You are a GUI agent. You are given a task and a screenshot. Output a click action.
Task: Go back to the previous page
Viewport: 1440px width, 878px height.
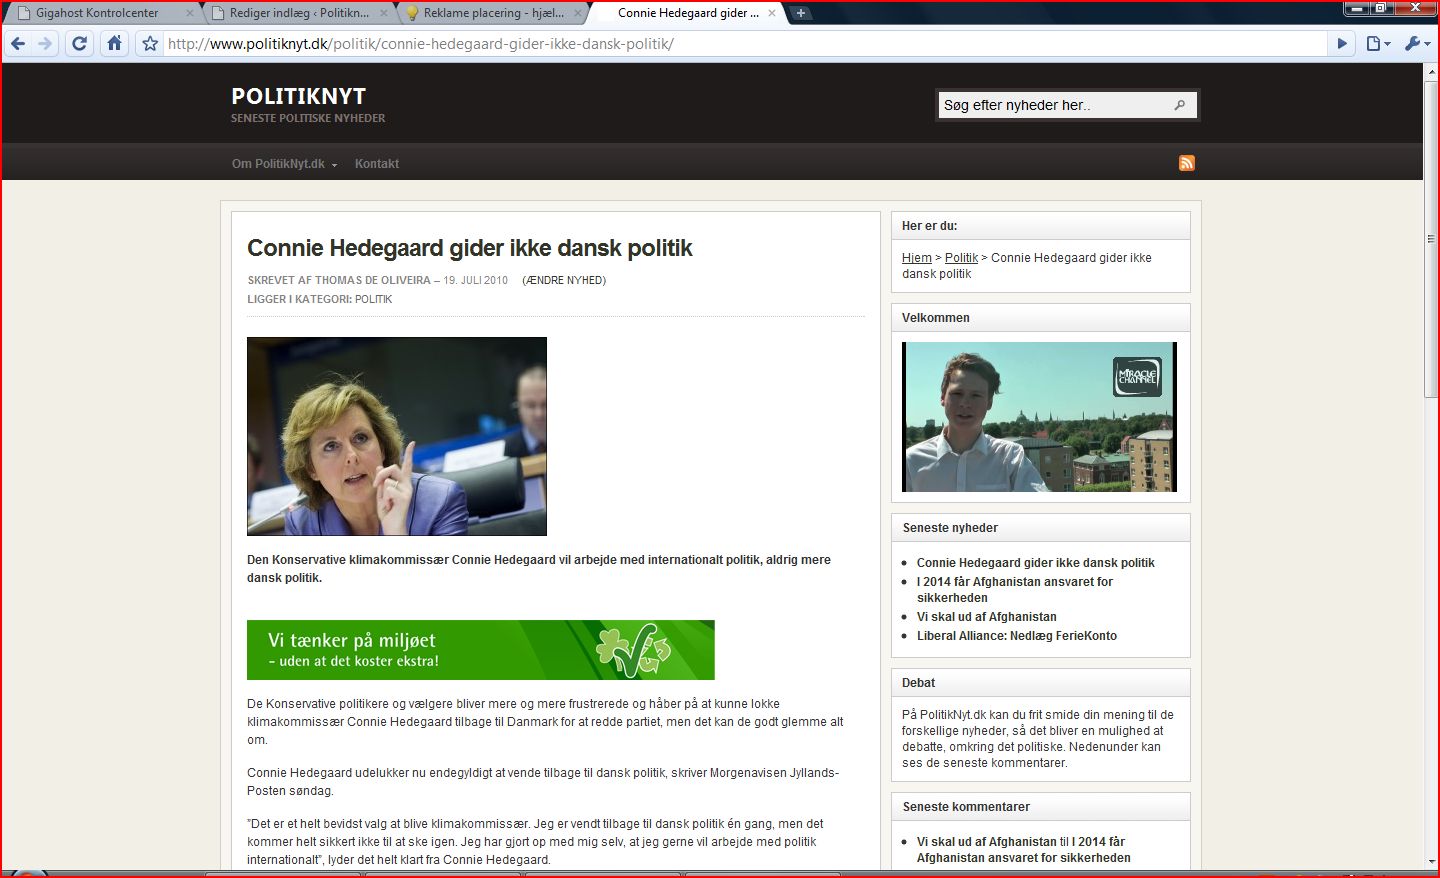[18, 43]
